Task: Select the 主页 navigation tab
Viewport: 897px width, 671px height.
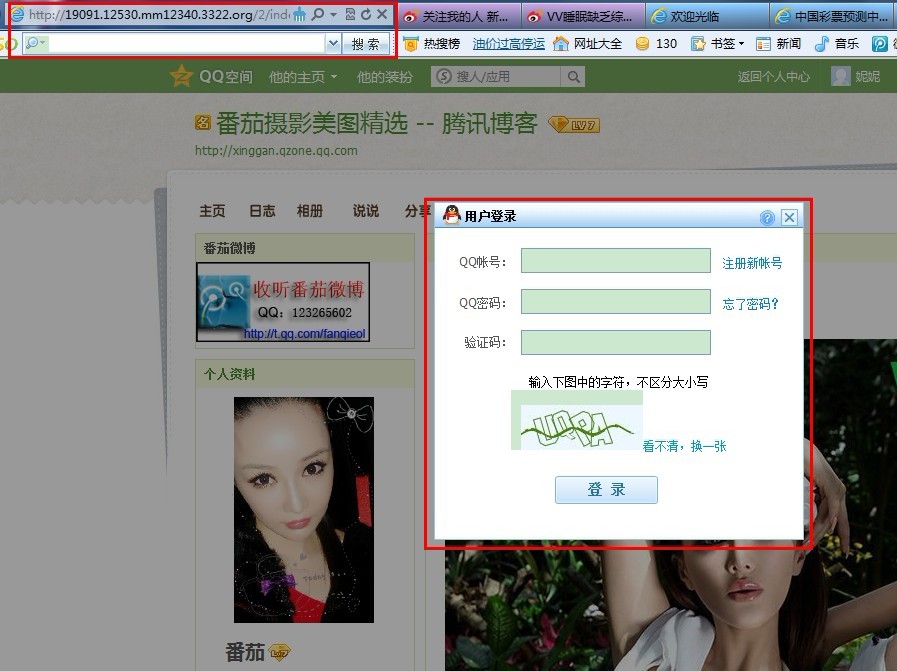Action: coord(212,211)
